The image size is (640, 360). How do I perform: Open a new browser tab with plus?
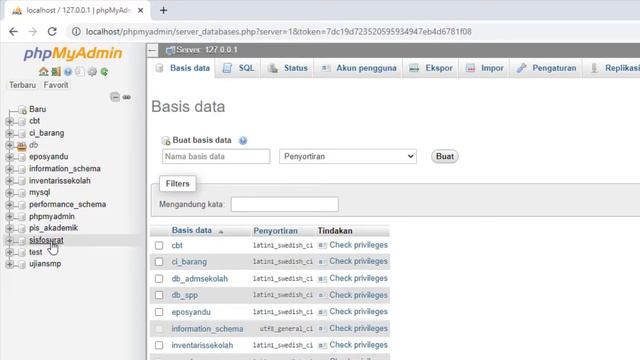[163, 10]
